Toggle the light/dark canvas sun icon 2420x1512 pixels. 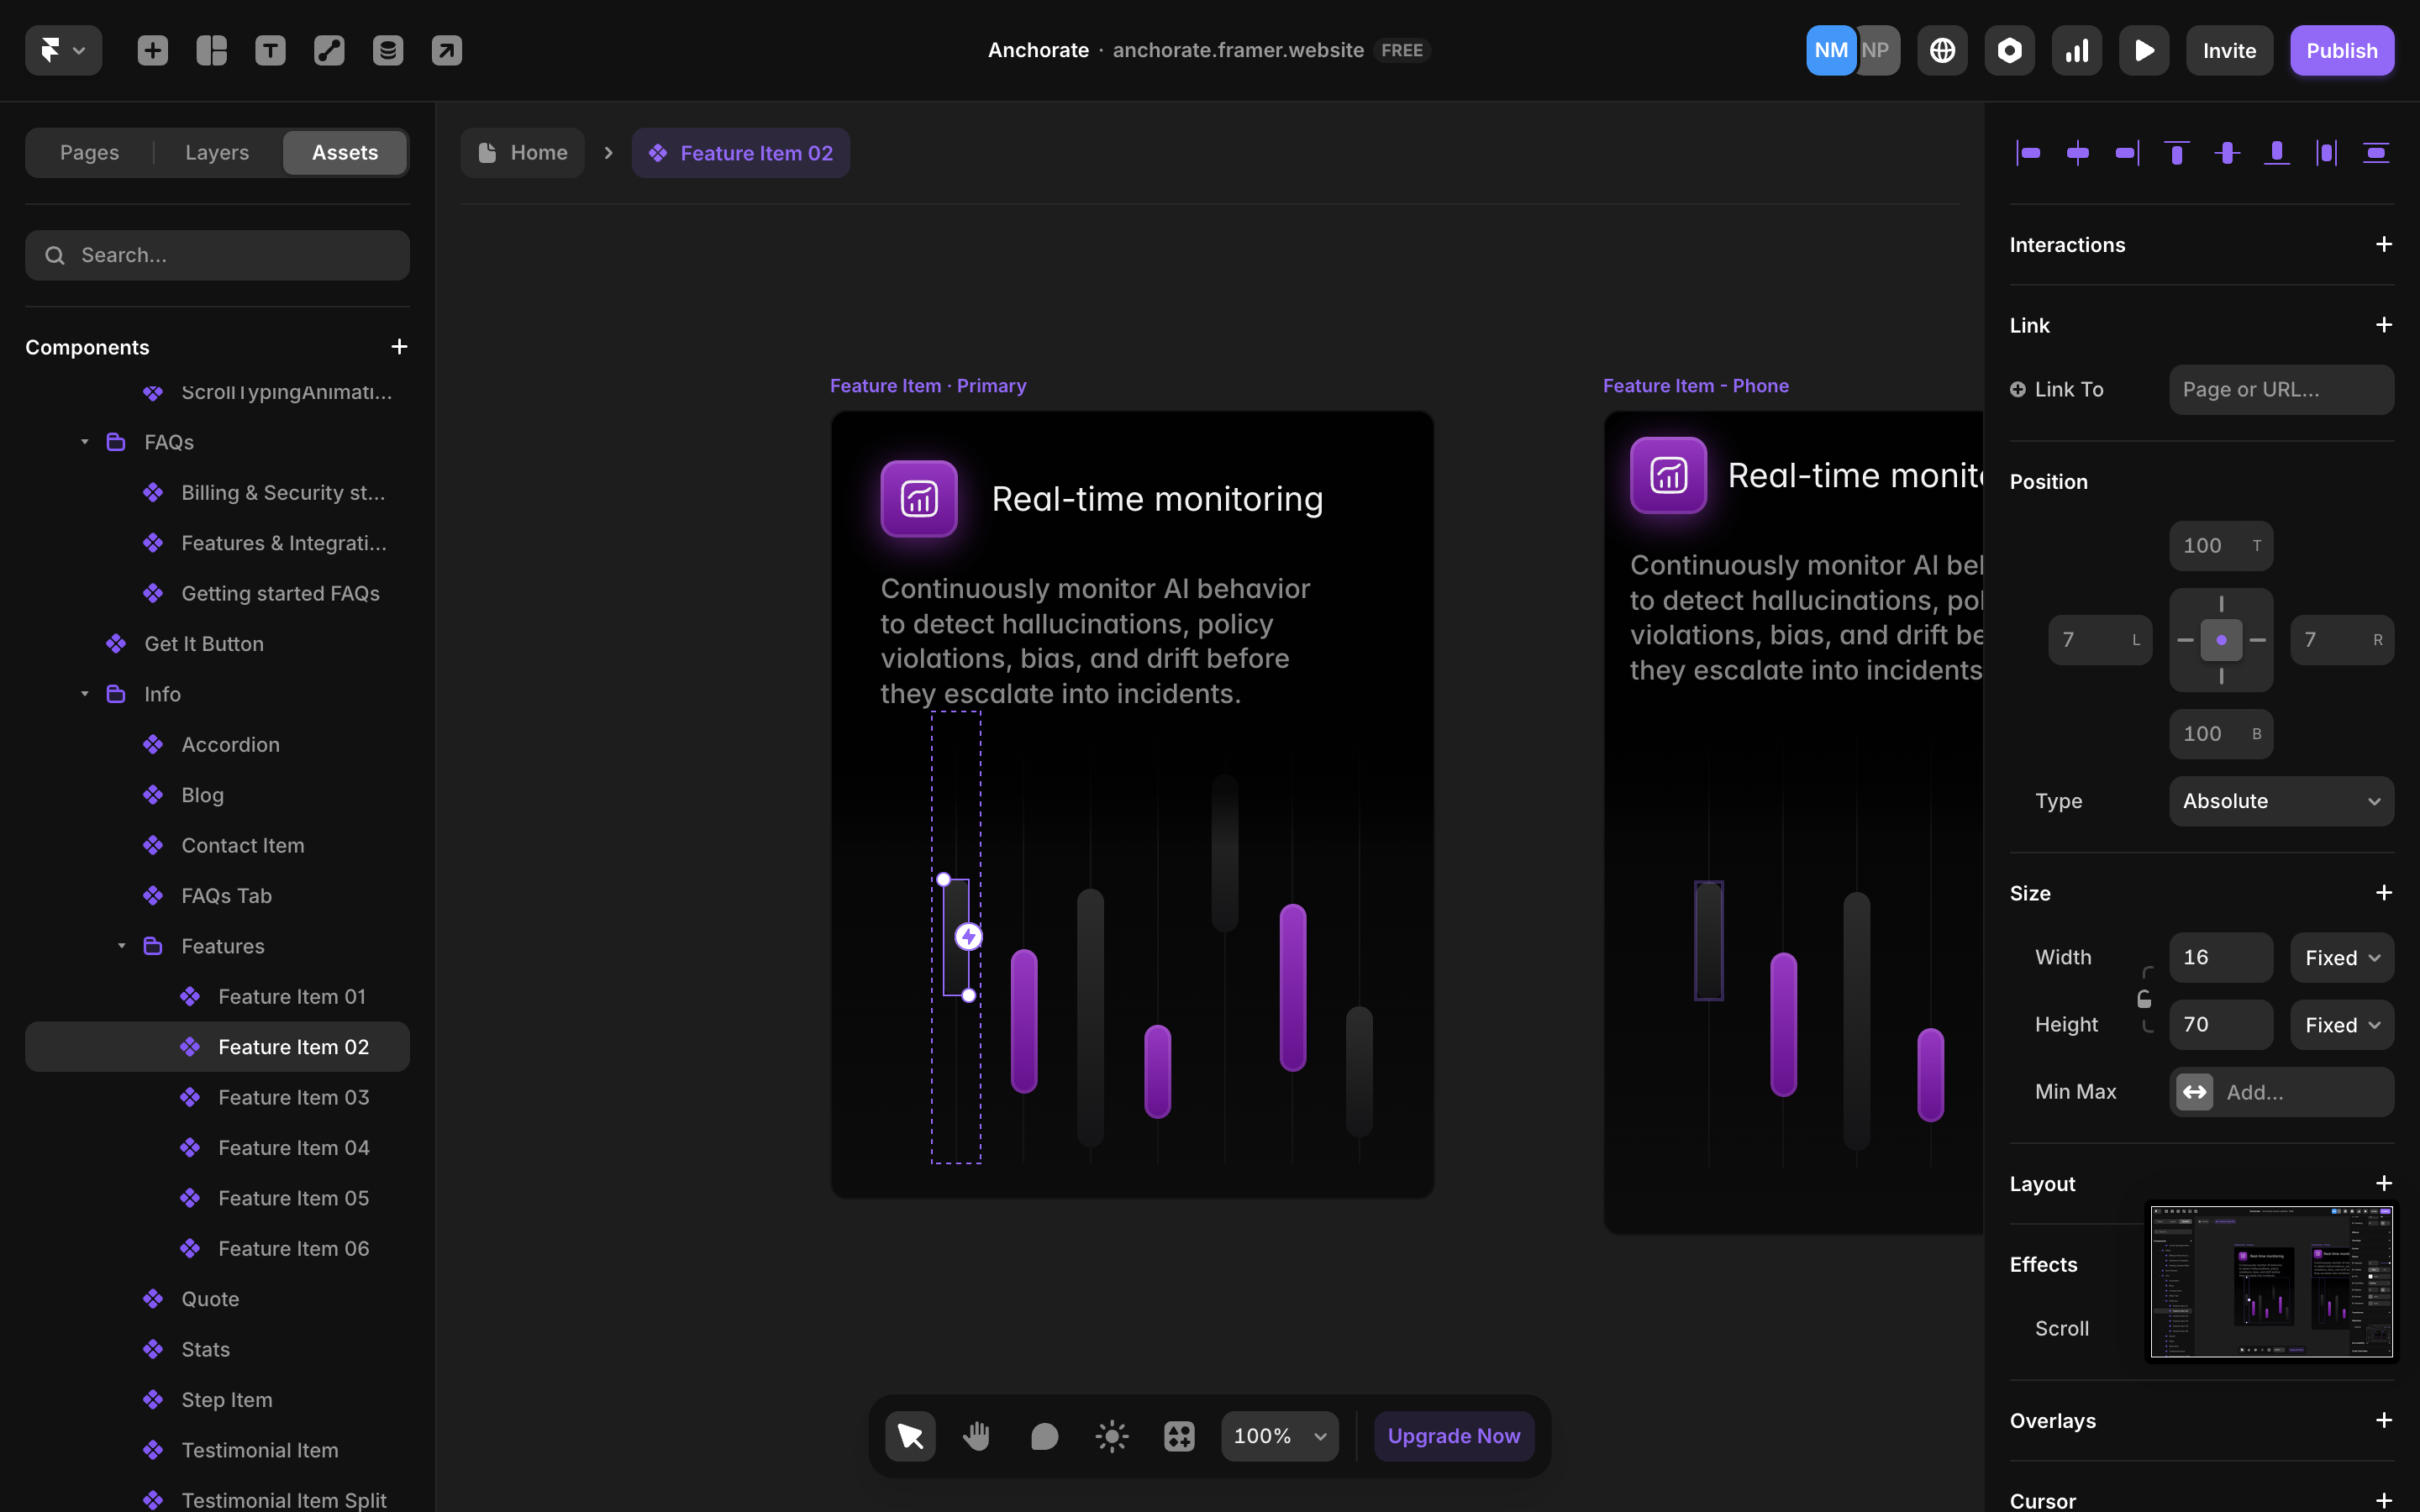pos(1111,1436)
